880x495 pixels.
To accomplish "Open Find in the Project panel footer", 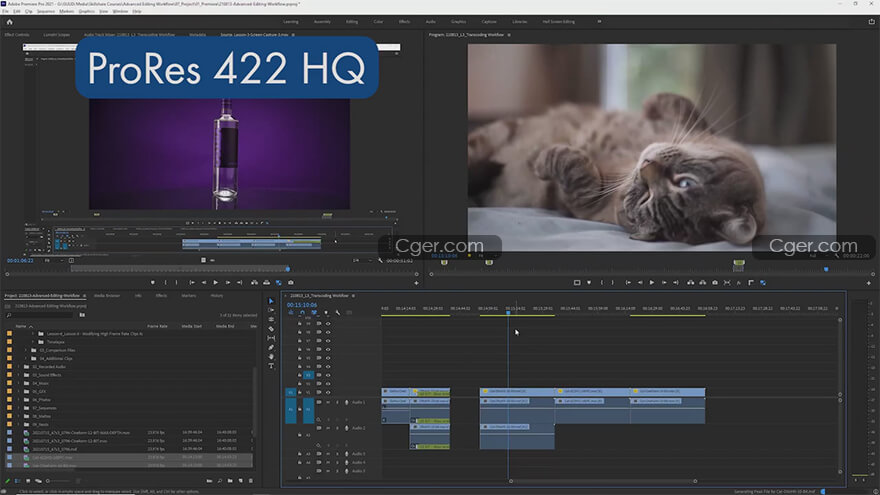I will click(219, 481).
